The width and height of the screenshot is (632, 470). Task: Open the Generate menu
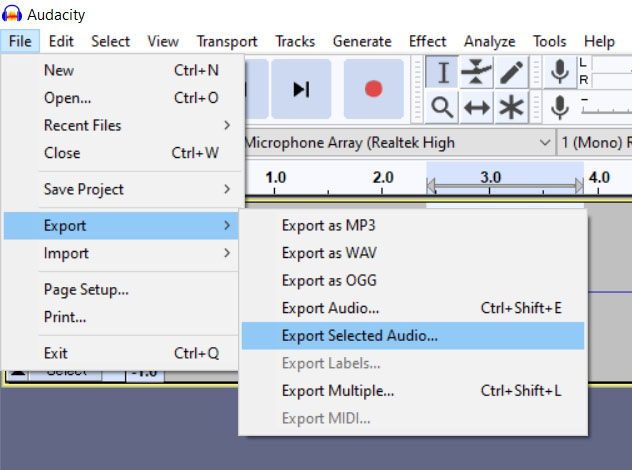[x=362, y=41]
